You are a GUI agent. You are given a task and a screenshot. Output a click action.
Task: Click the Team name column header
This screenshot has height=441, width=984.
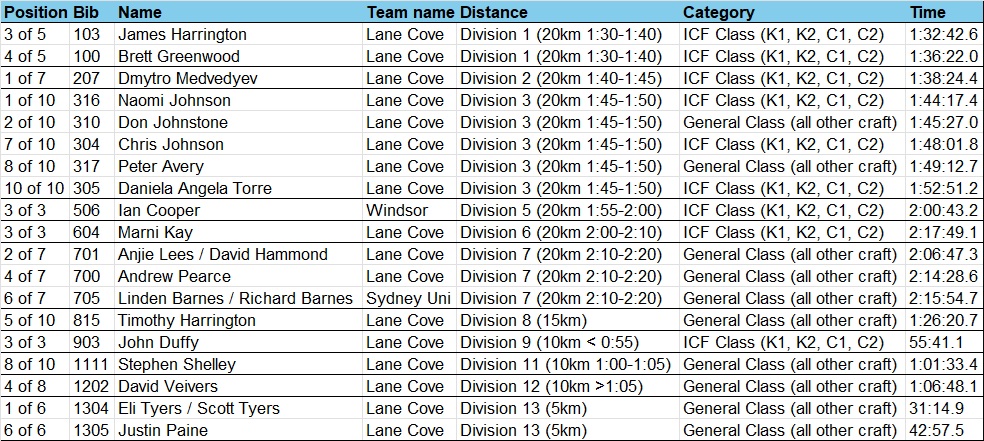click(410, 12)
